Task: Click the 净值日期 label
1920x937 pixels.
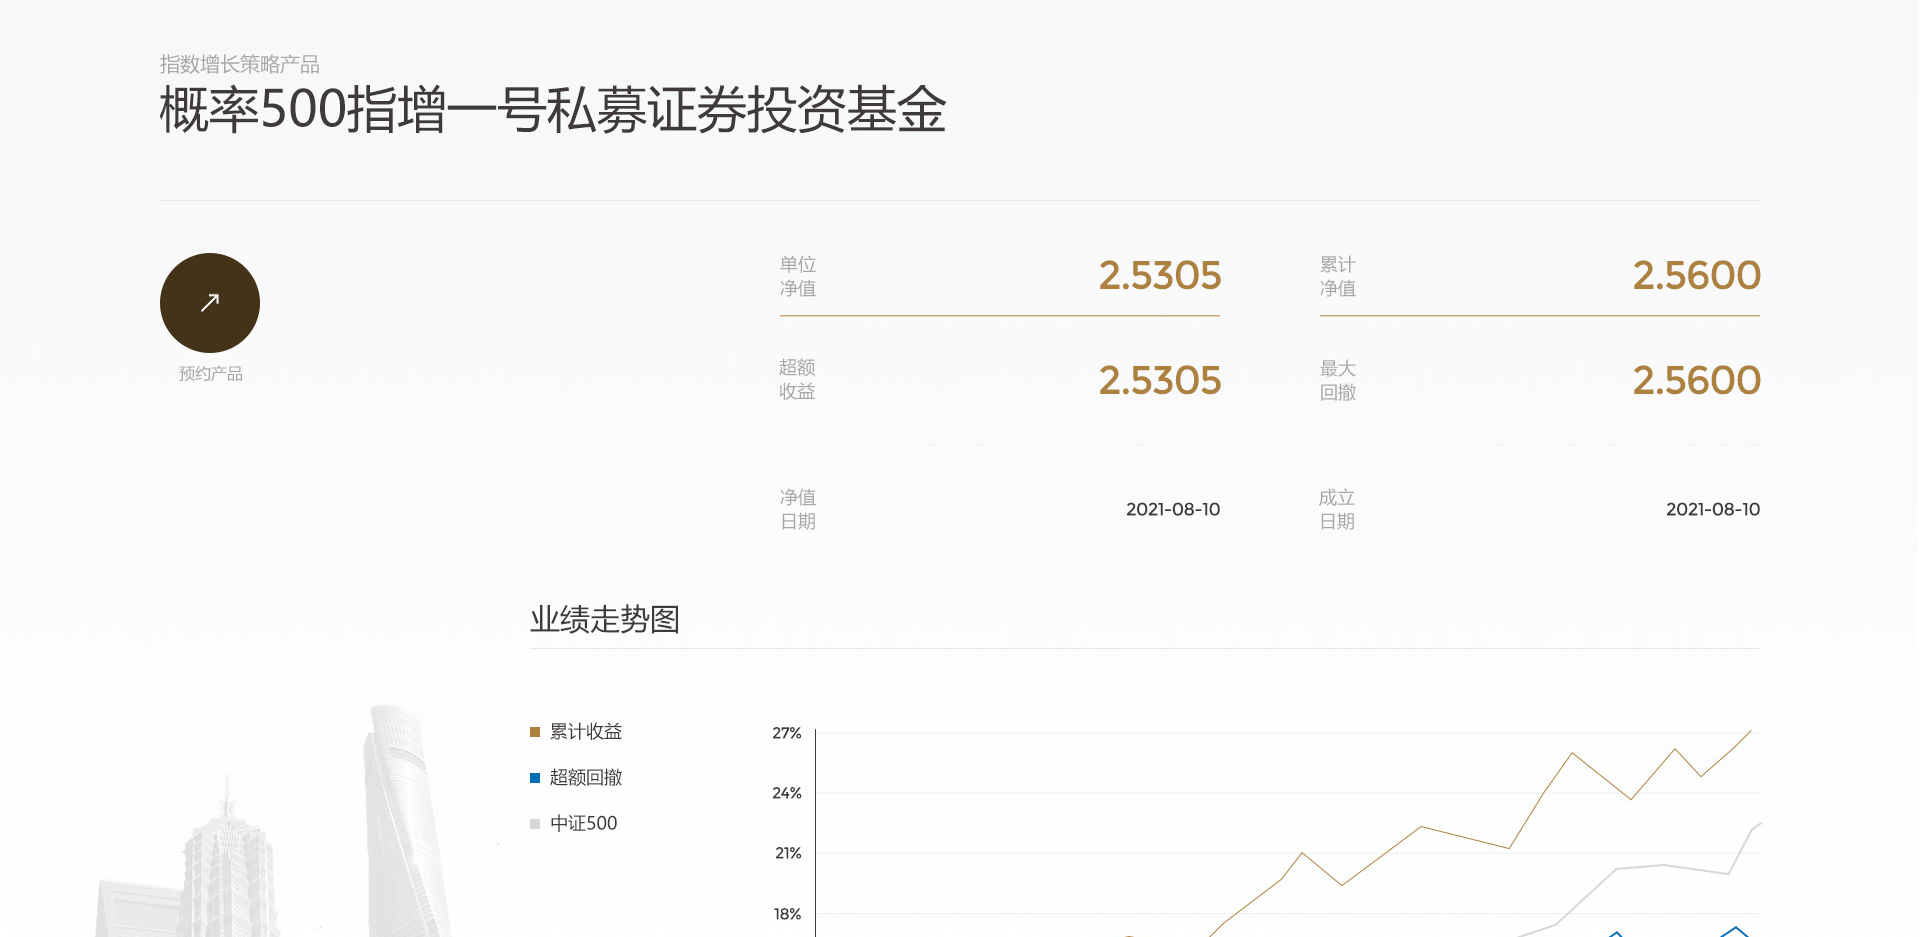Action: coord(798,510)
